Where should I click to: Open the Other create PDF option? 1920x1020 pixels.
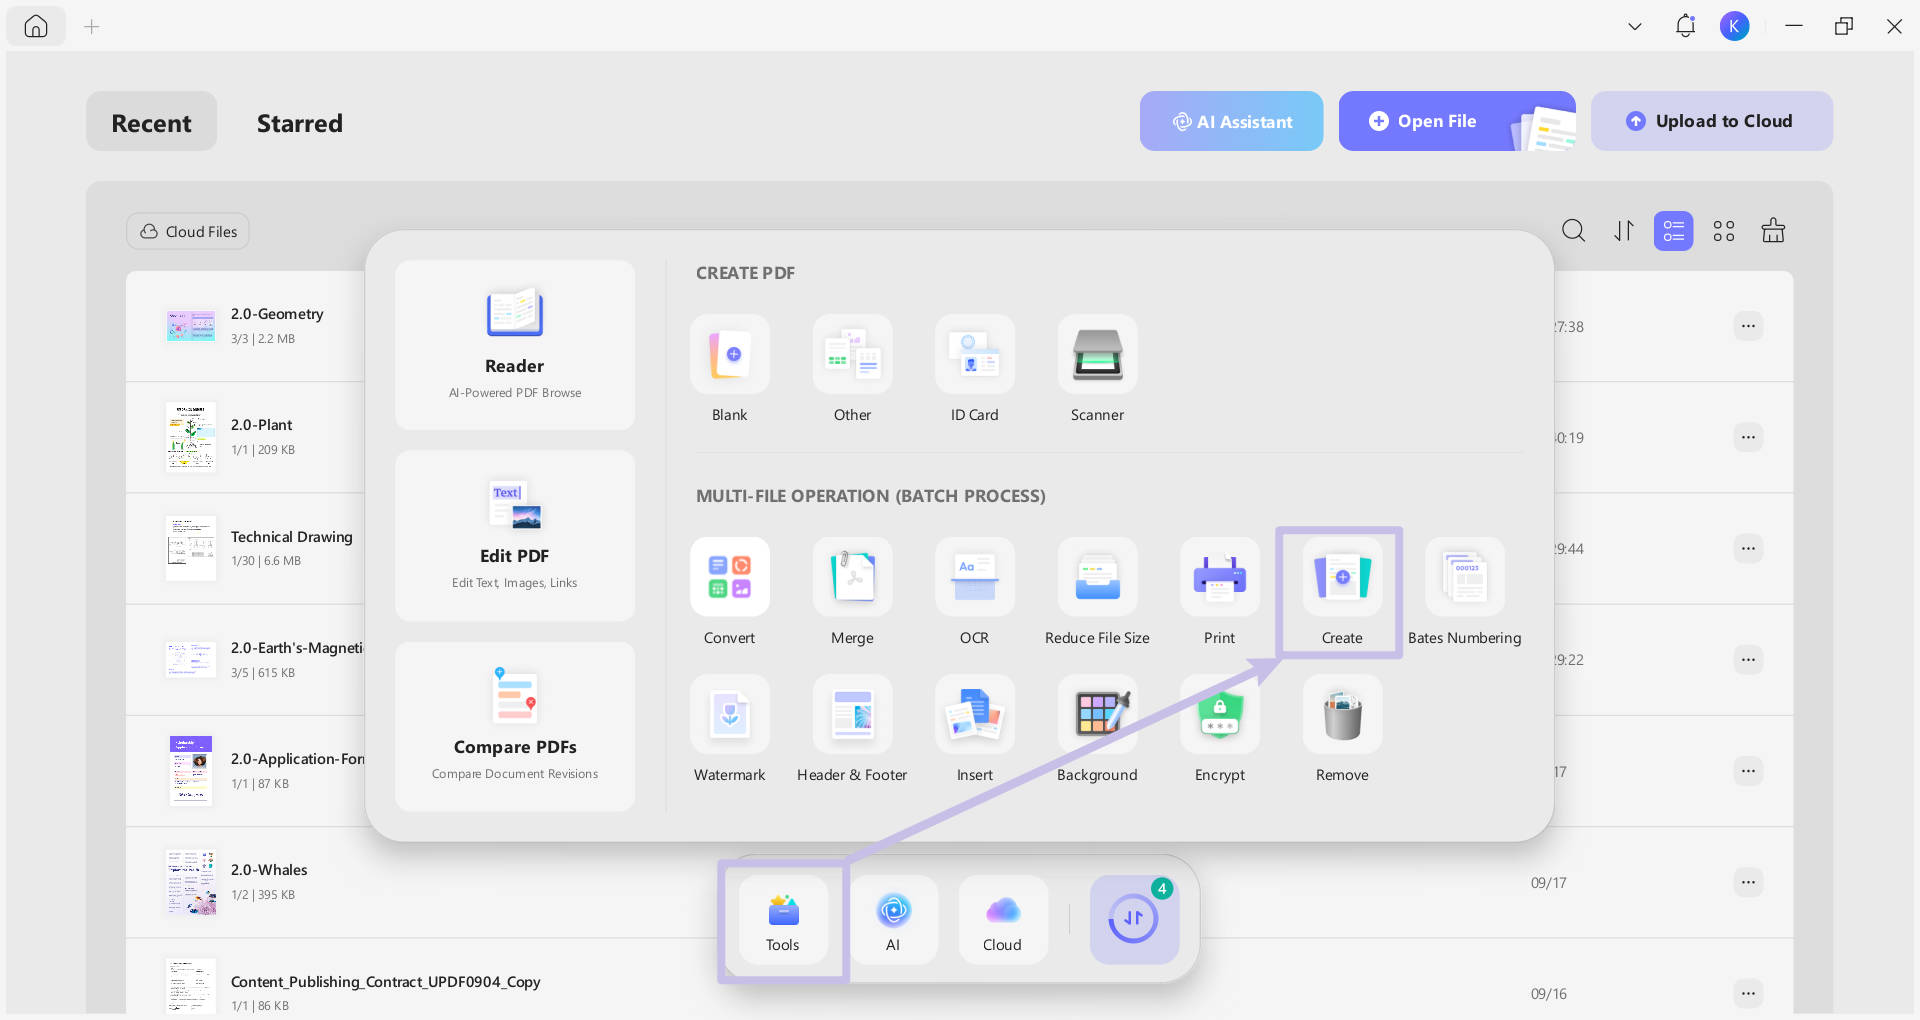click(852, 354)
